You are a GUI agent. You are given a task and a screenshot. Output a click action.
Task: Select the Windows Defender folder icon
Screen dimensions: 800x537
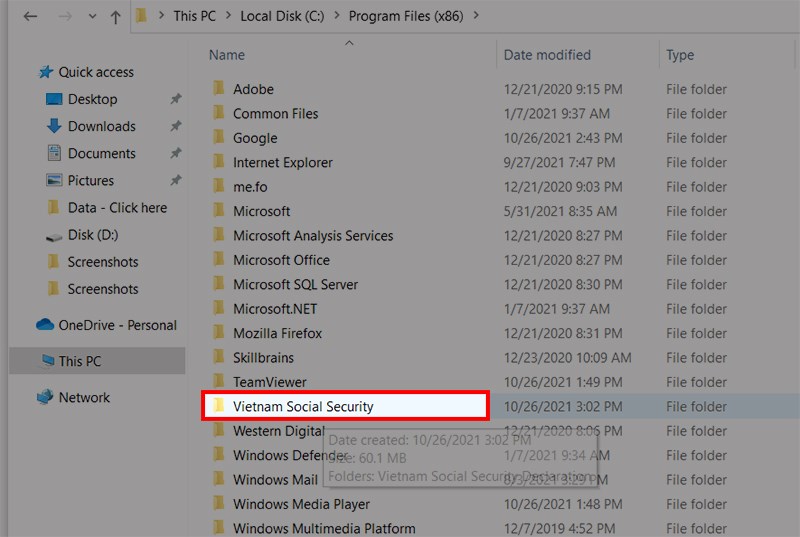click(219, 454)
